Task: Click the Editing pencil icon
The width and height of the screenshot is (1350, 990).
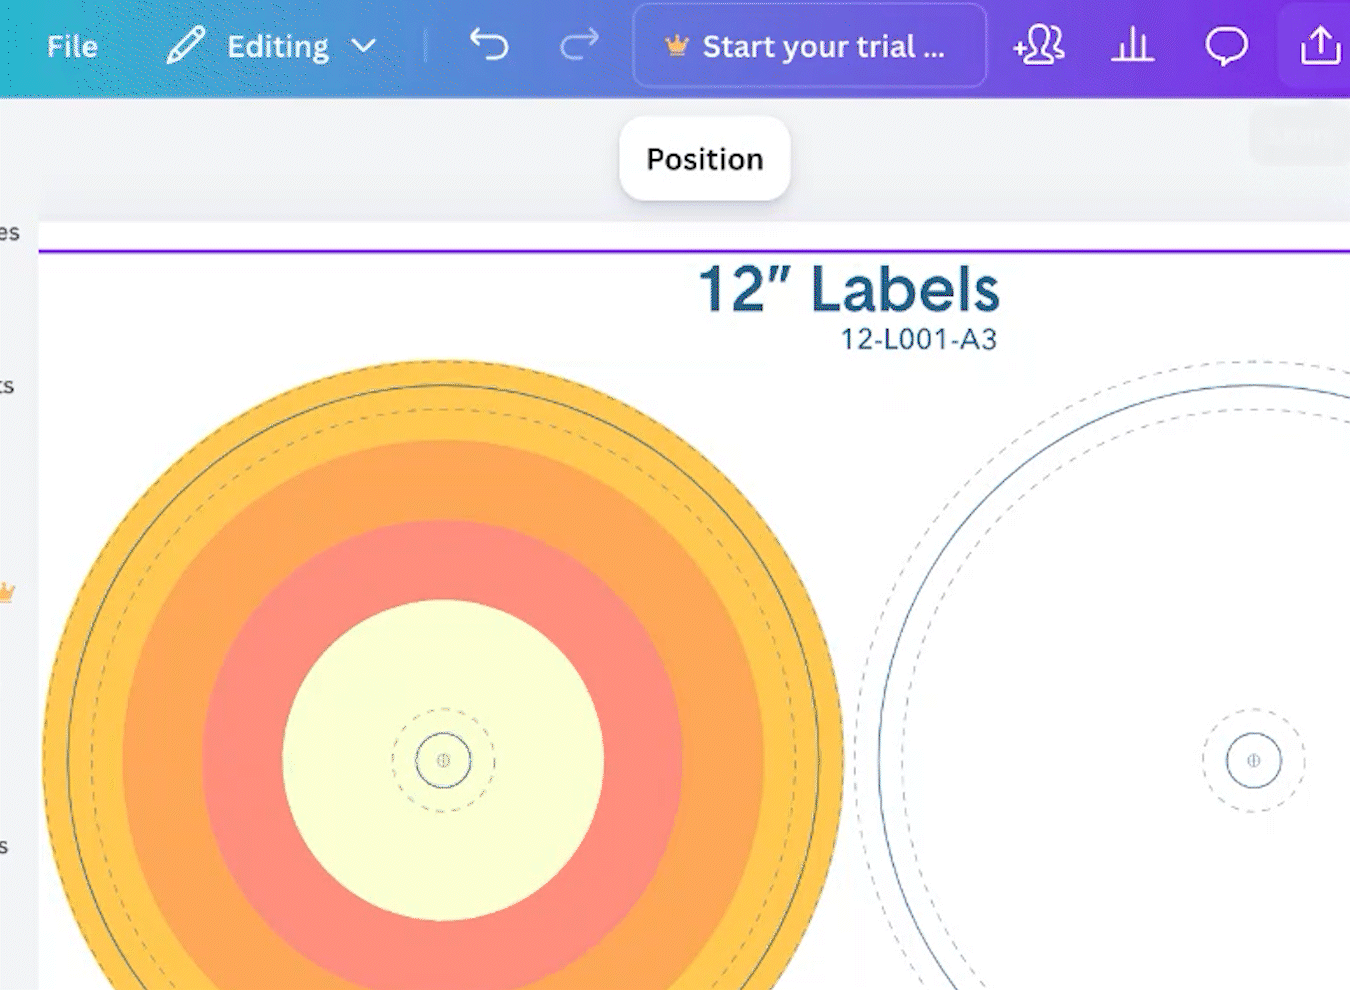Action: click(185, 46)
